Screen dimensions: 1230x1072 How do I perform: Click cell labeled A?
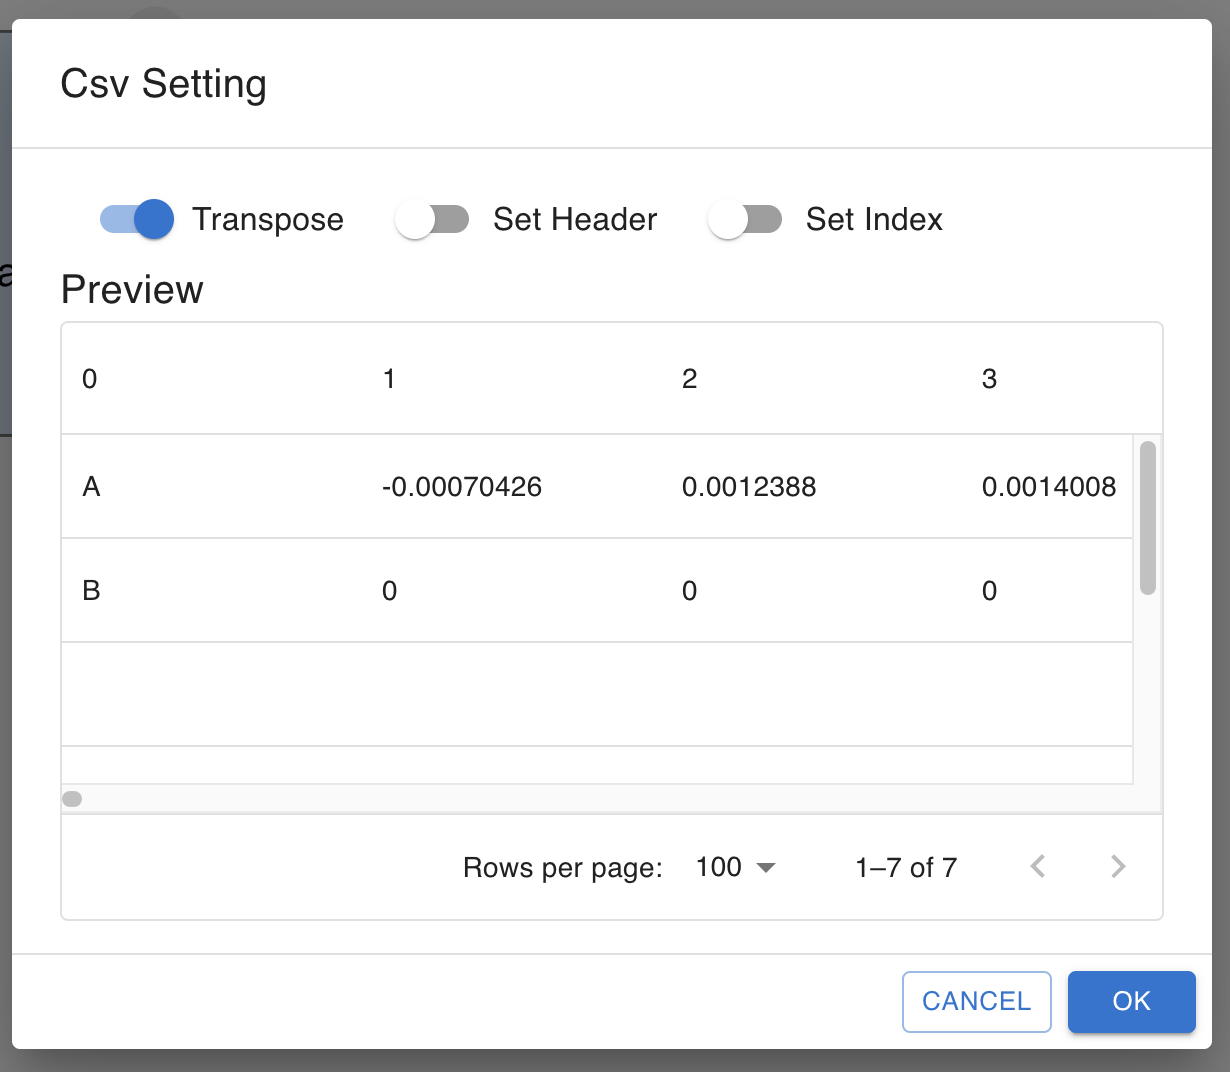coord(91,487)
